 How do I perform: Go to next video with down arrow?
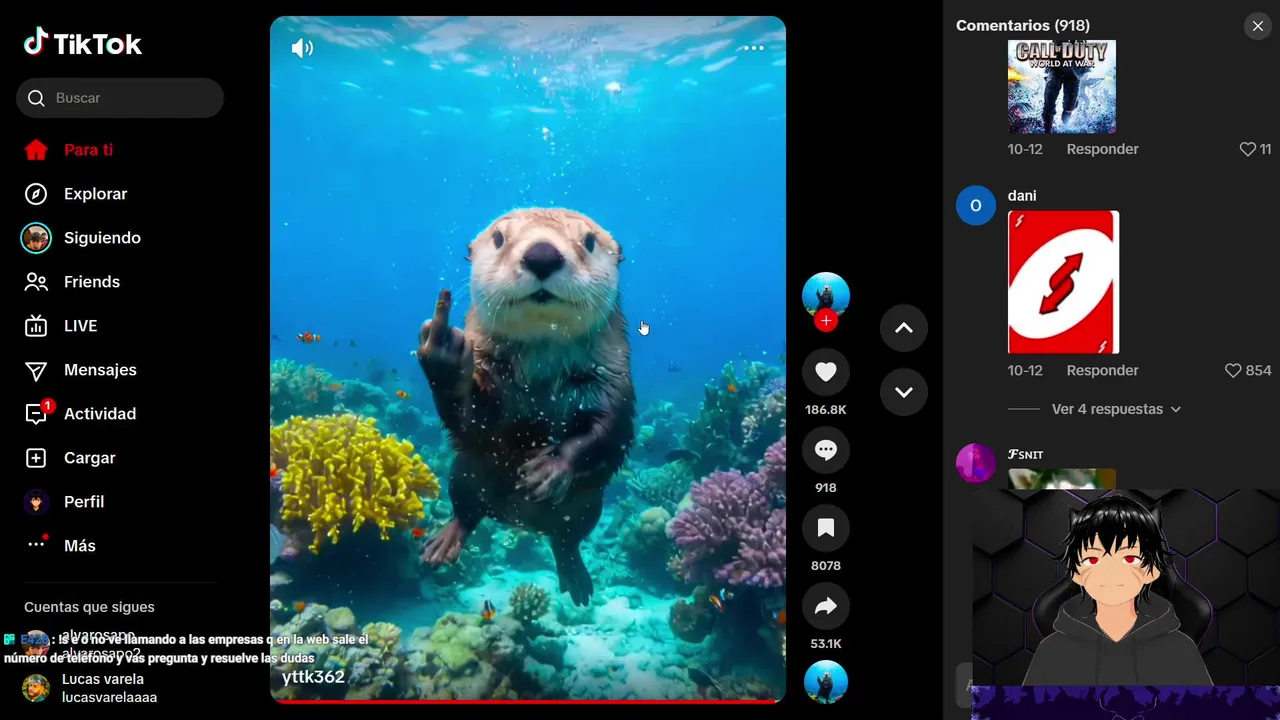[x=904, y=392]
